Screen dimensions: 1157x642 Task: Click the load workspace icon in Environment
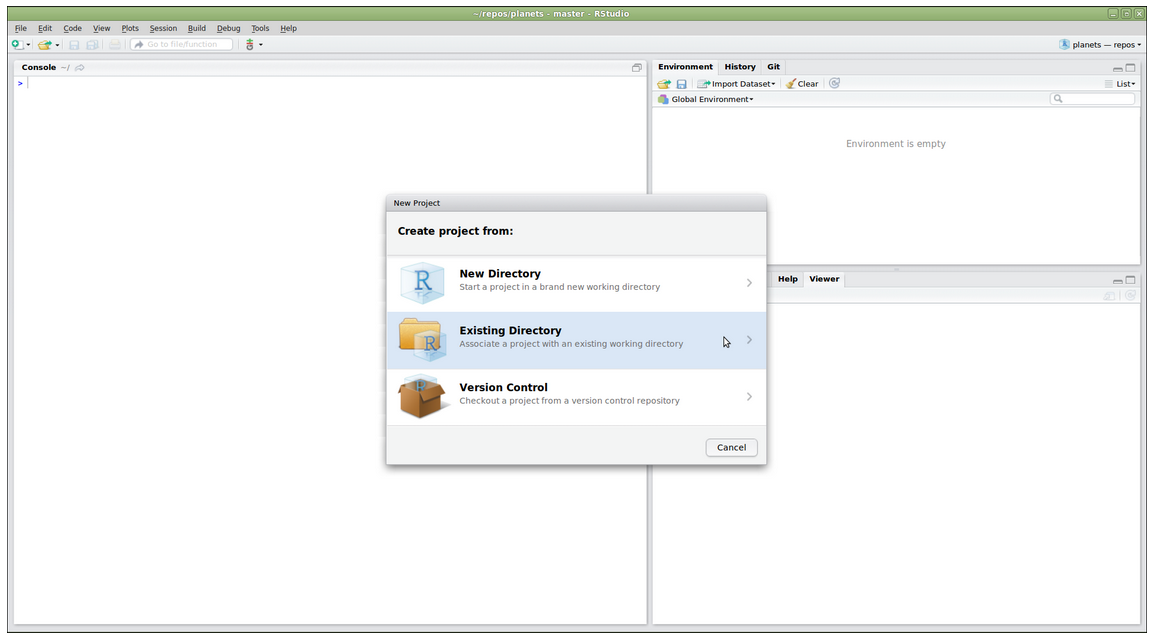tap(664, 84)
